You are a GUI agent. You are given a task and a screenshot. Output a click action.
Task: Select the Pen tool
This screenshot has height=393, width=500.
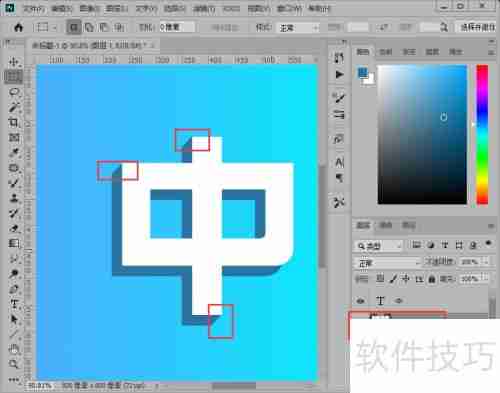14,289
